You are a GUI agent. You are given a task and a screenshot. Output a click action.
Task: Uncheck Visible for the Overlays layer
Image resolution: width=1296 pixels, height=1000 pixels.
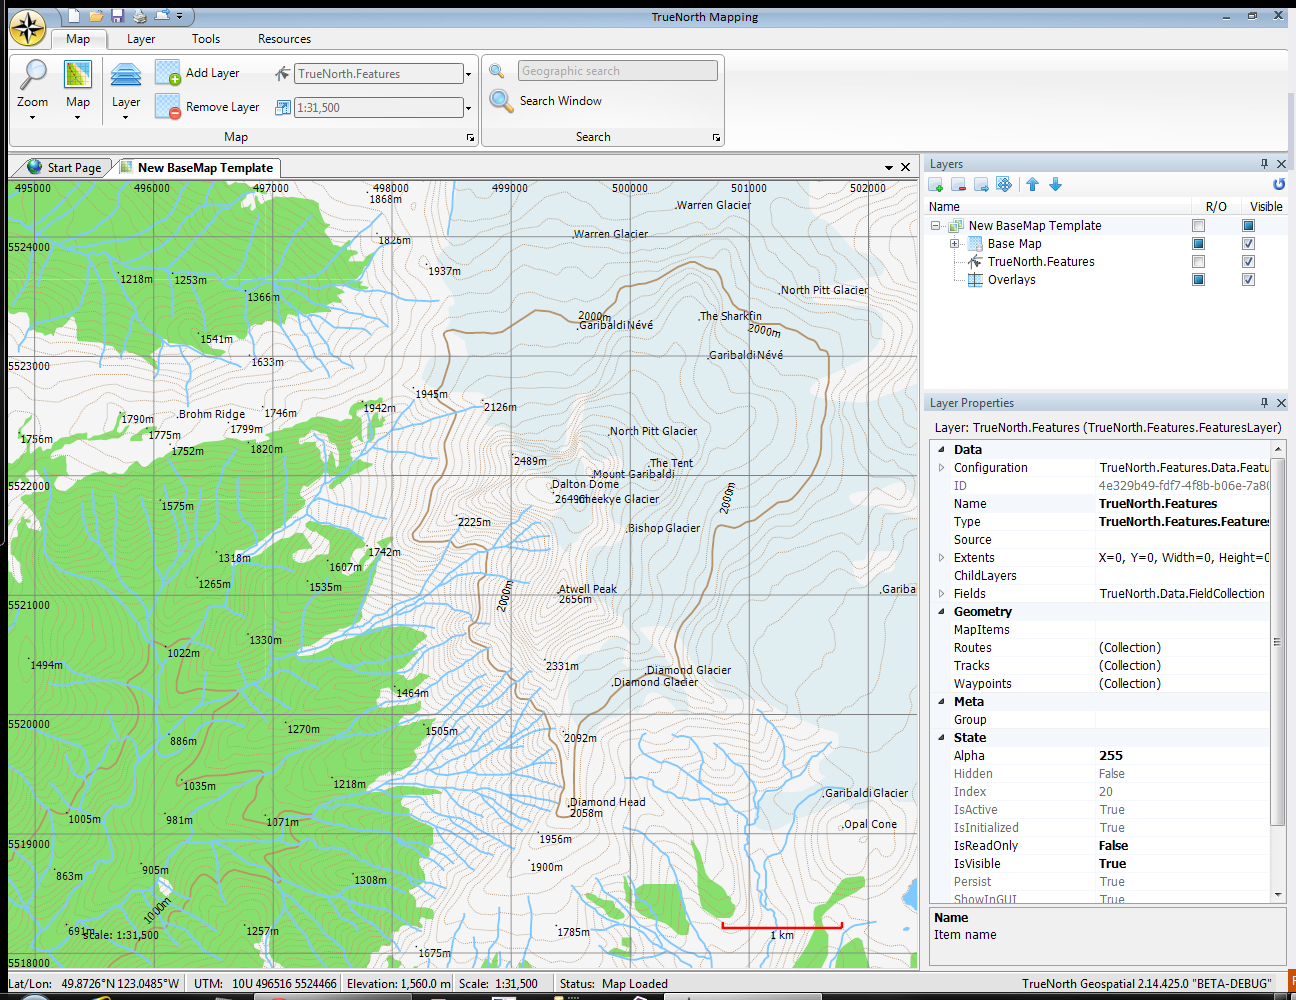tap(1248, 280)
